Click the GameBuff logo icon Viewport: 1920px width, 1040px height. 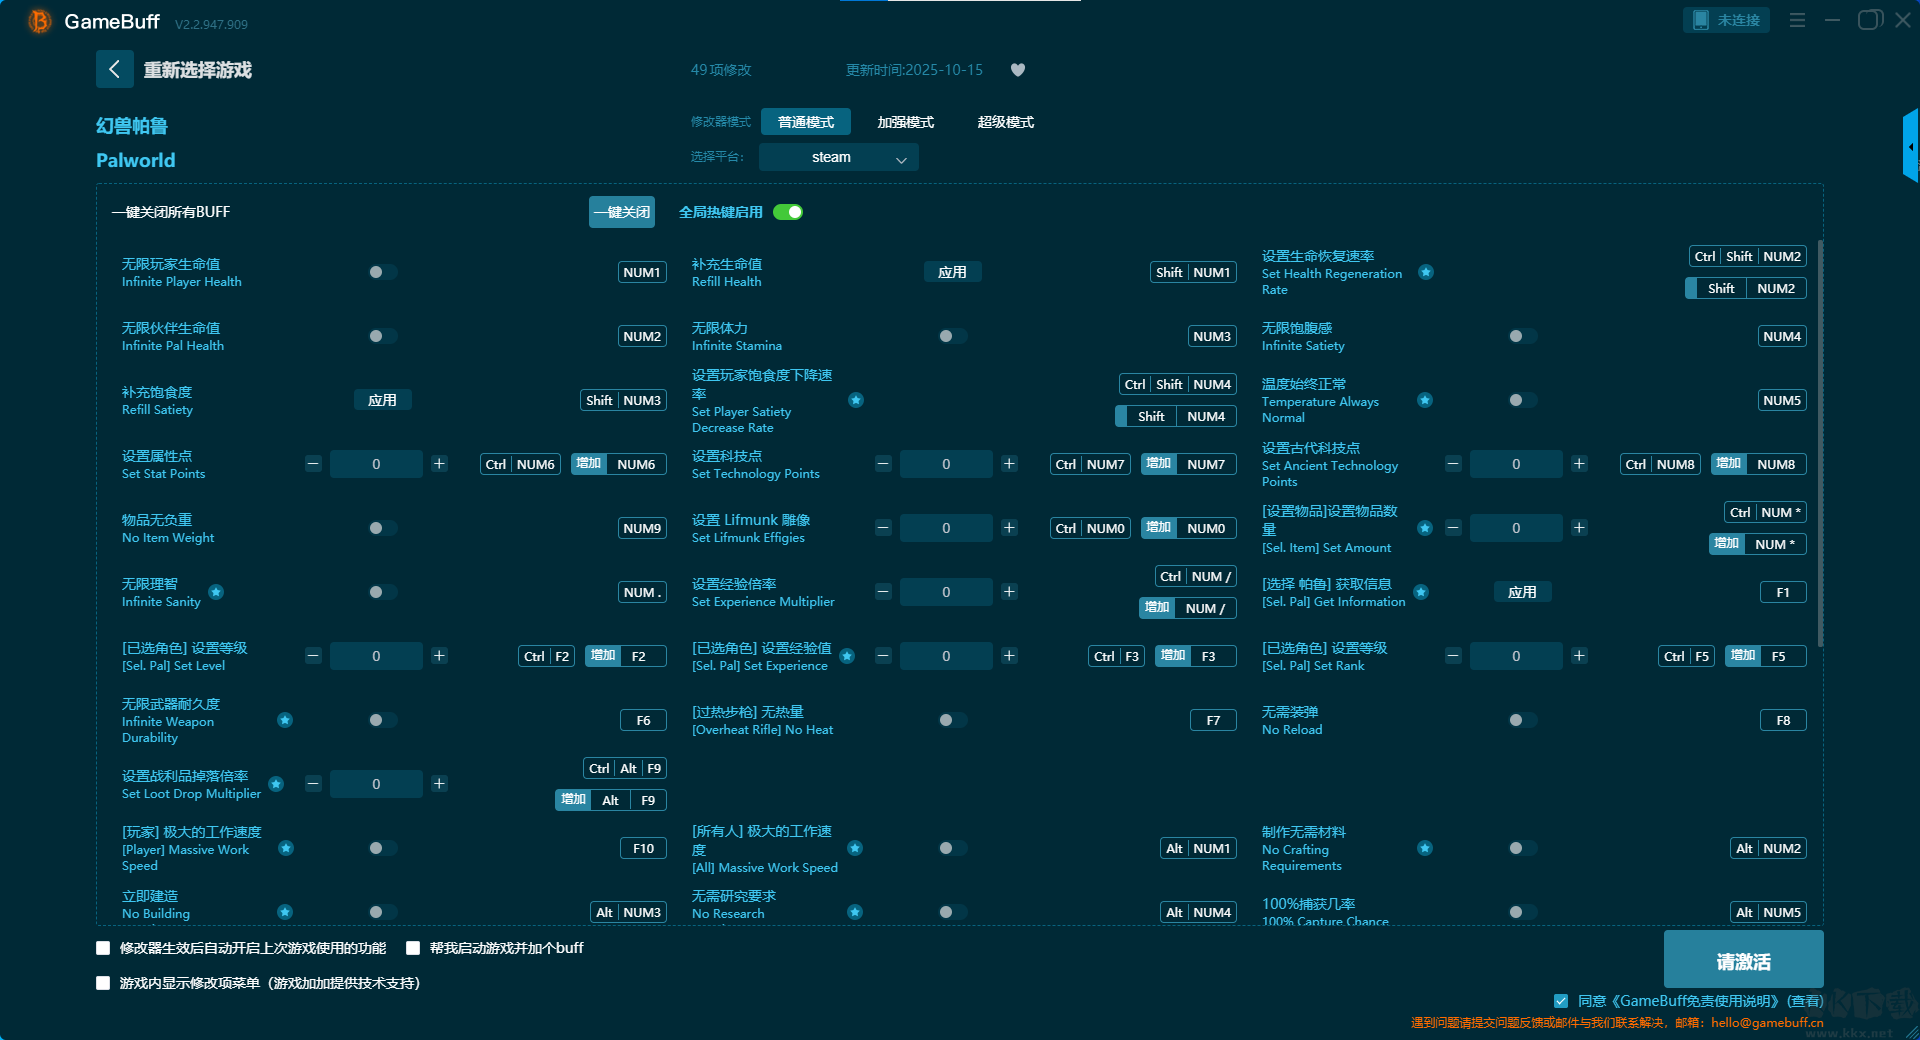click(x=39, y=21)
